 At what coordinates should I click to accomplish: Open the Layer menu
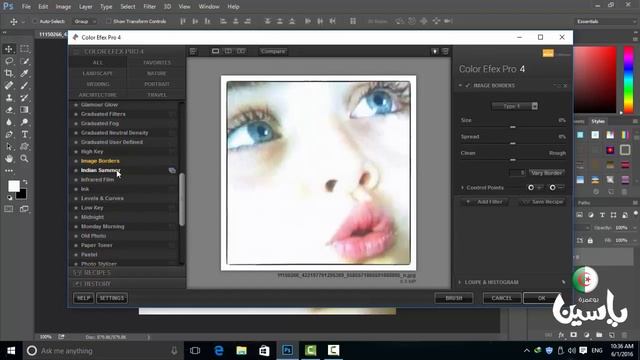[85, 7]
